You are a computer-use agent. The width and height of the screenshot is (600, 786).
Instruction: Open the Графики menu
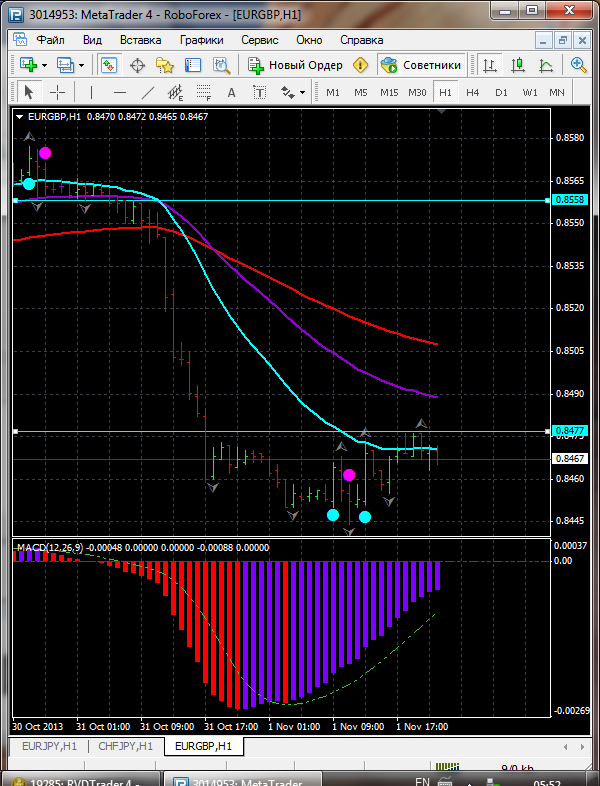[x=202, y=40]
